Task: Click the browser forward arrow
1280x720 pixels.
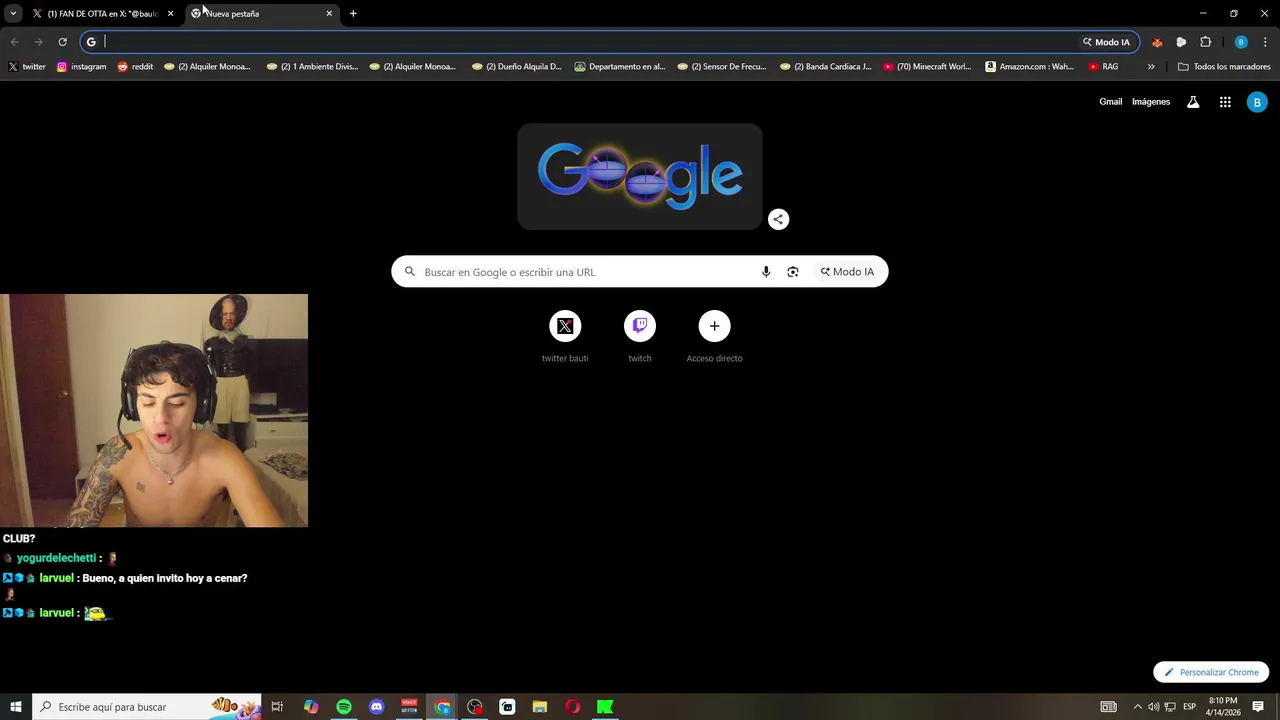Action: tap(38, 42)
